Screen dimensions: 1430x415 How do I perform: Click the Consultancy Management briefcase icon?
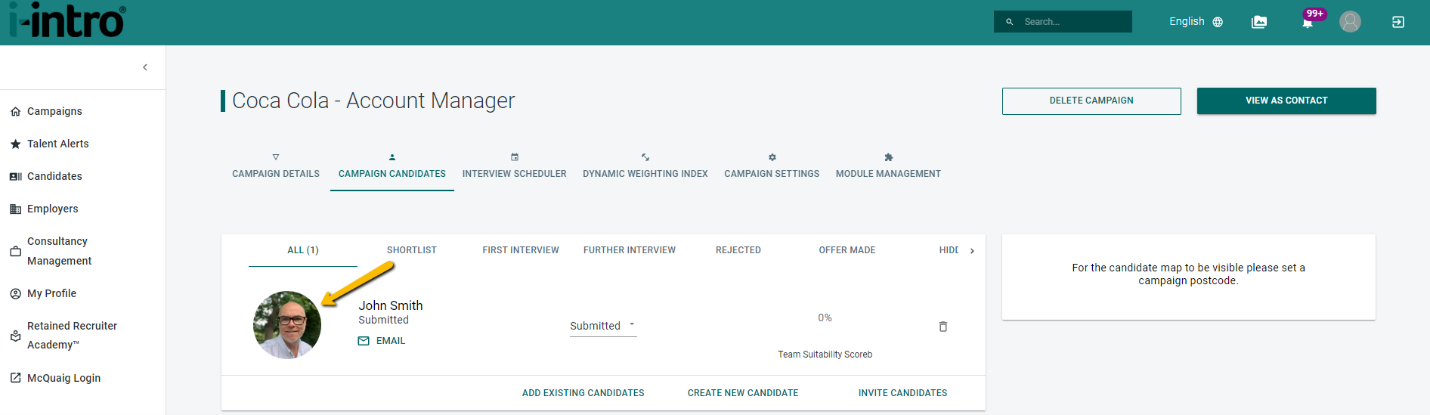pos(15,251)
